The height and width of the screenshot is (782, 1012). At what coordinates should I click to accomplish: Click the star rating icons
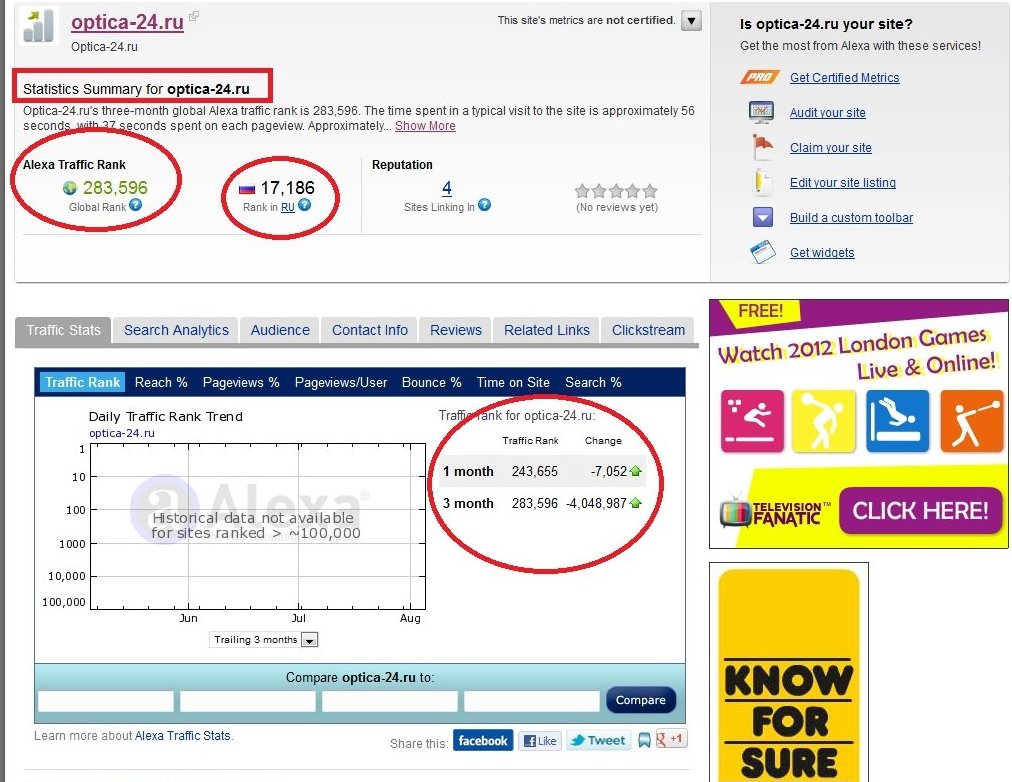tap(616, 191)
